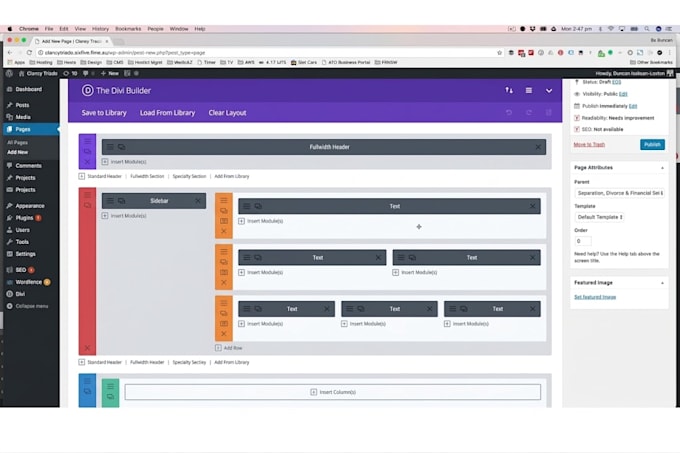Insert module under the Sidebar module
Image resolution: width=680 pixels, height=453 pixels.
coord(124,215)
